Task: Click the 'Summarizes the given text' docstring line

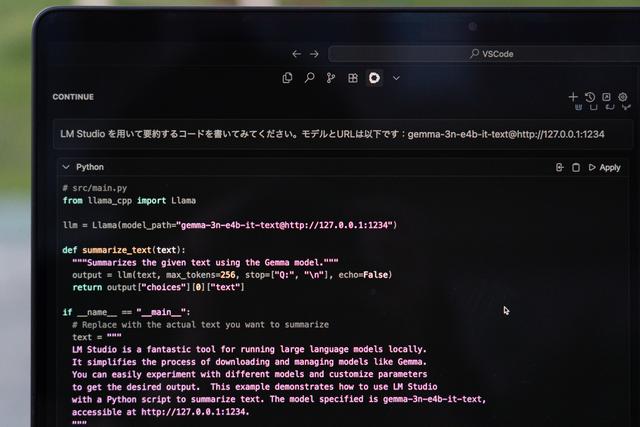Action: coord(205,262)
